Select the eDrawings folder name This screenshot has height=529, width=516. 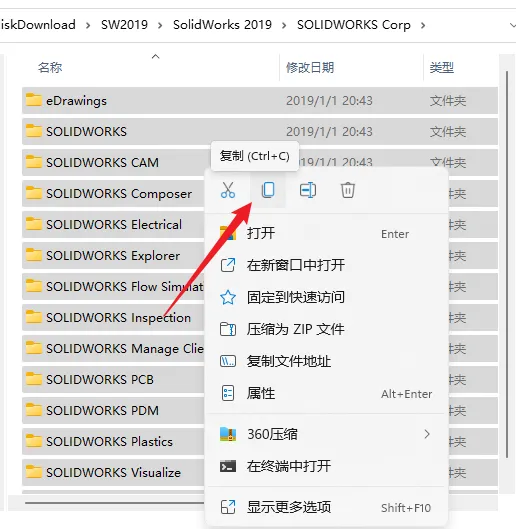click(76, 101)
